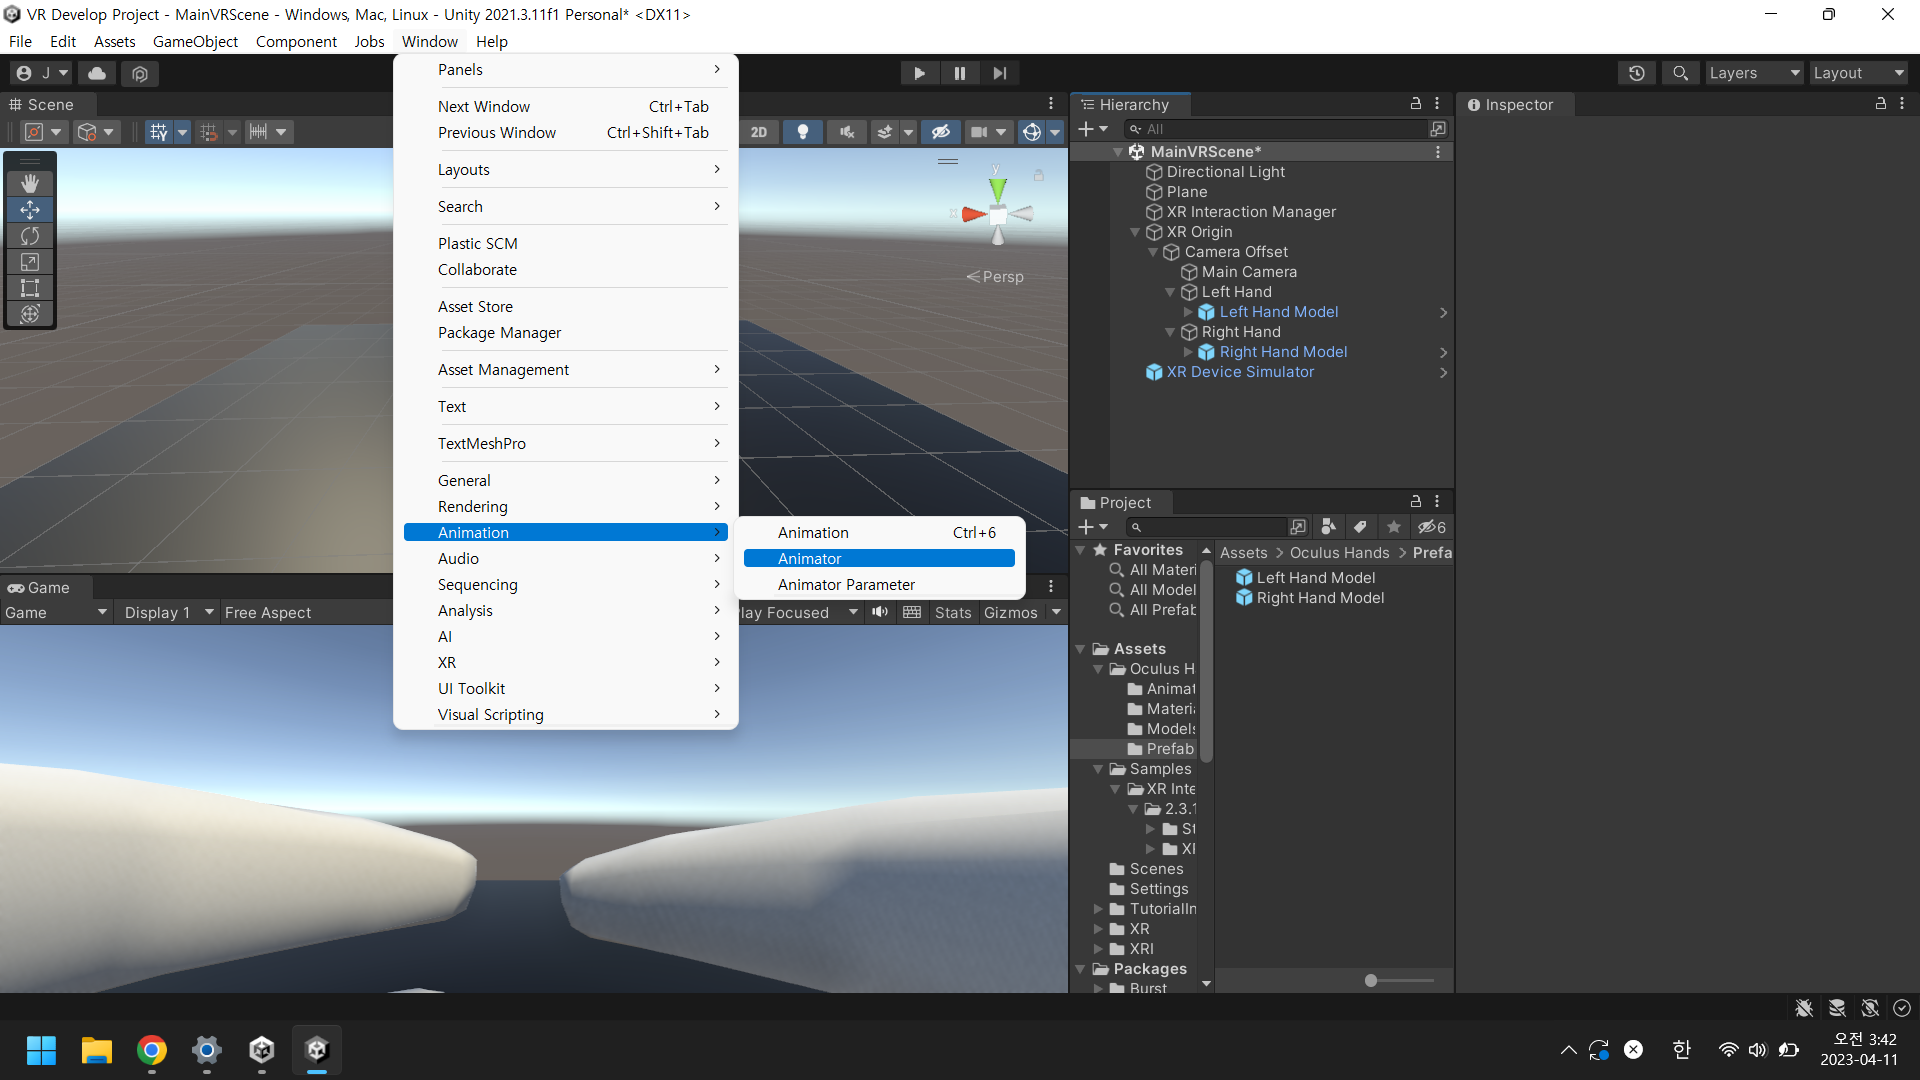1920x1080 pixels.
Task: Open Free Aspect dropdown
Action: [x=305, y=612]
